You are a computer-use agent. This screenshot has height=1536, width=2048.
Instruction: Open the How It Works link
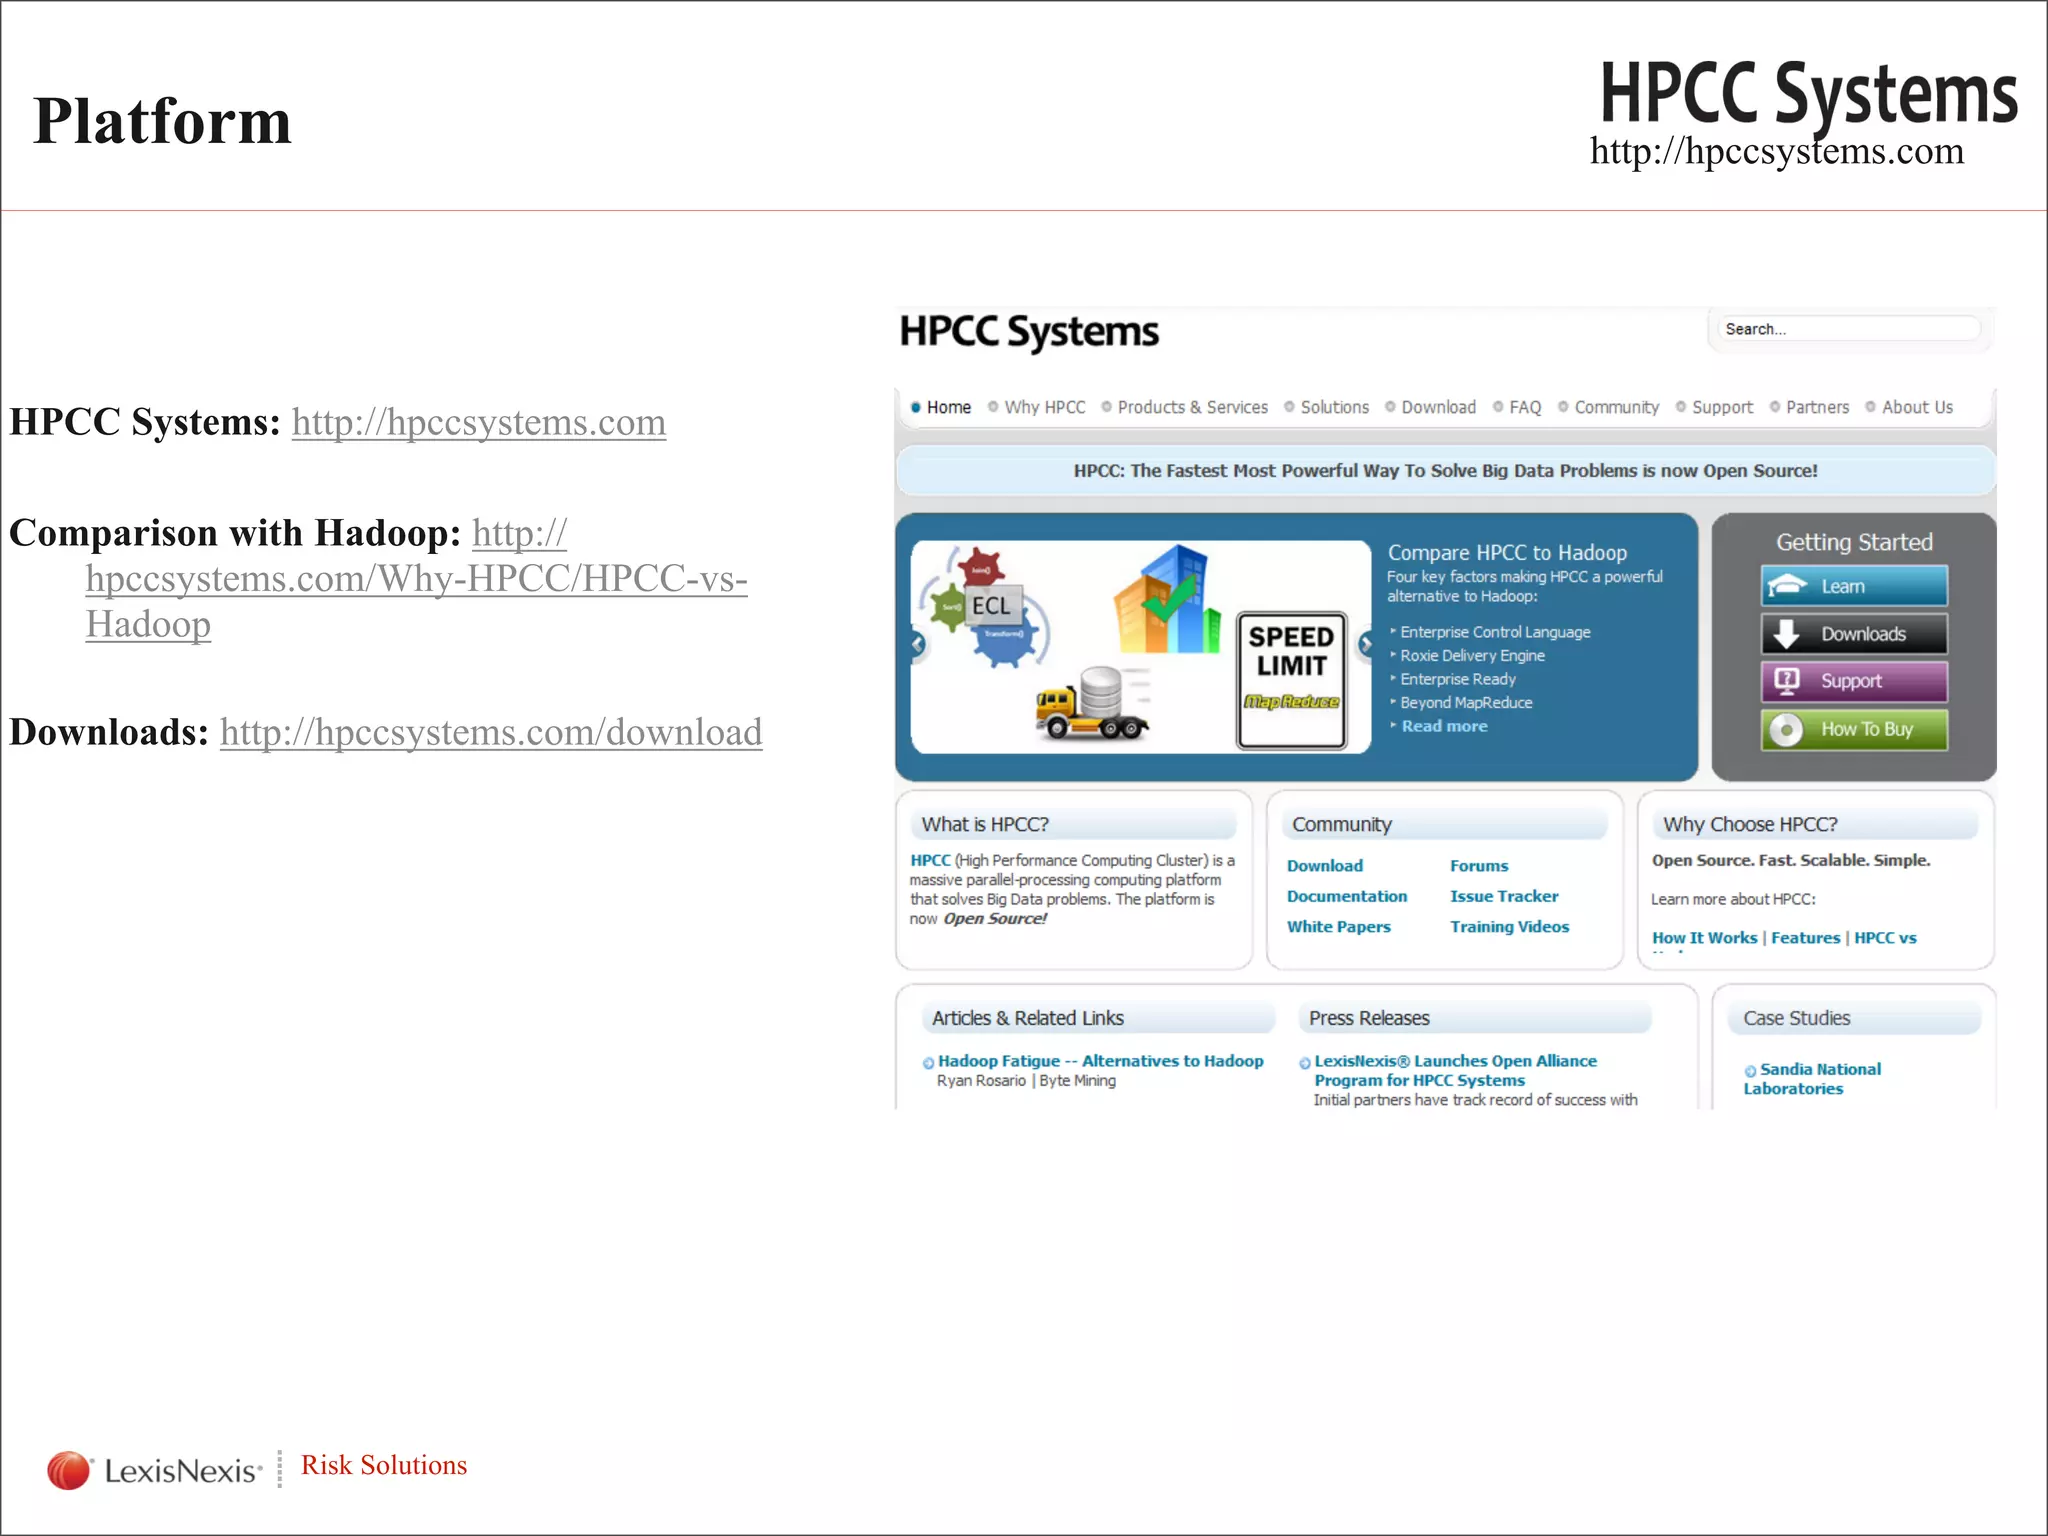coord(1704,938)
